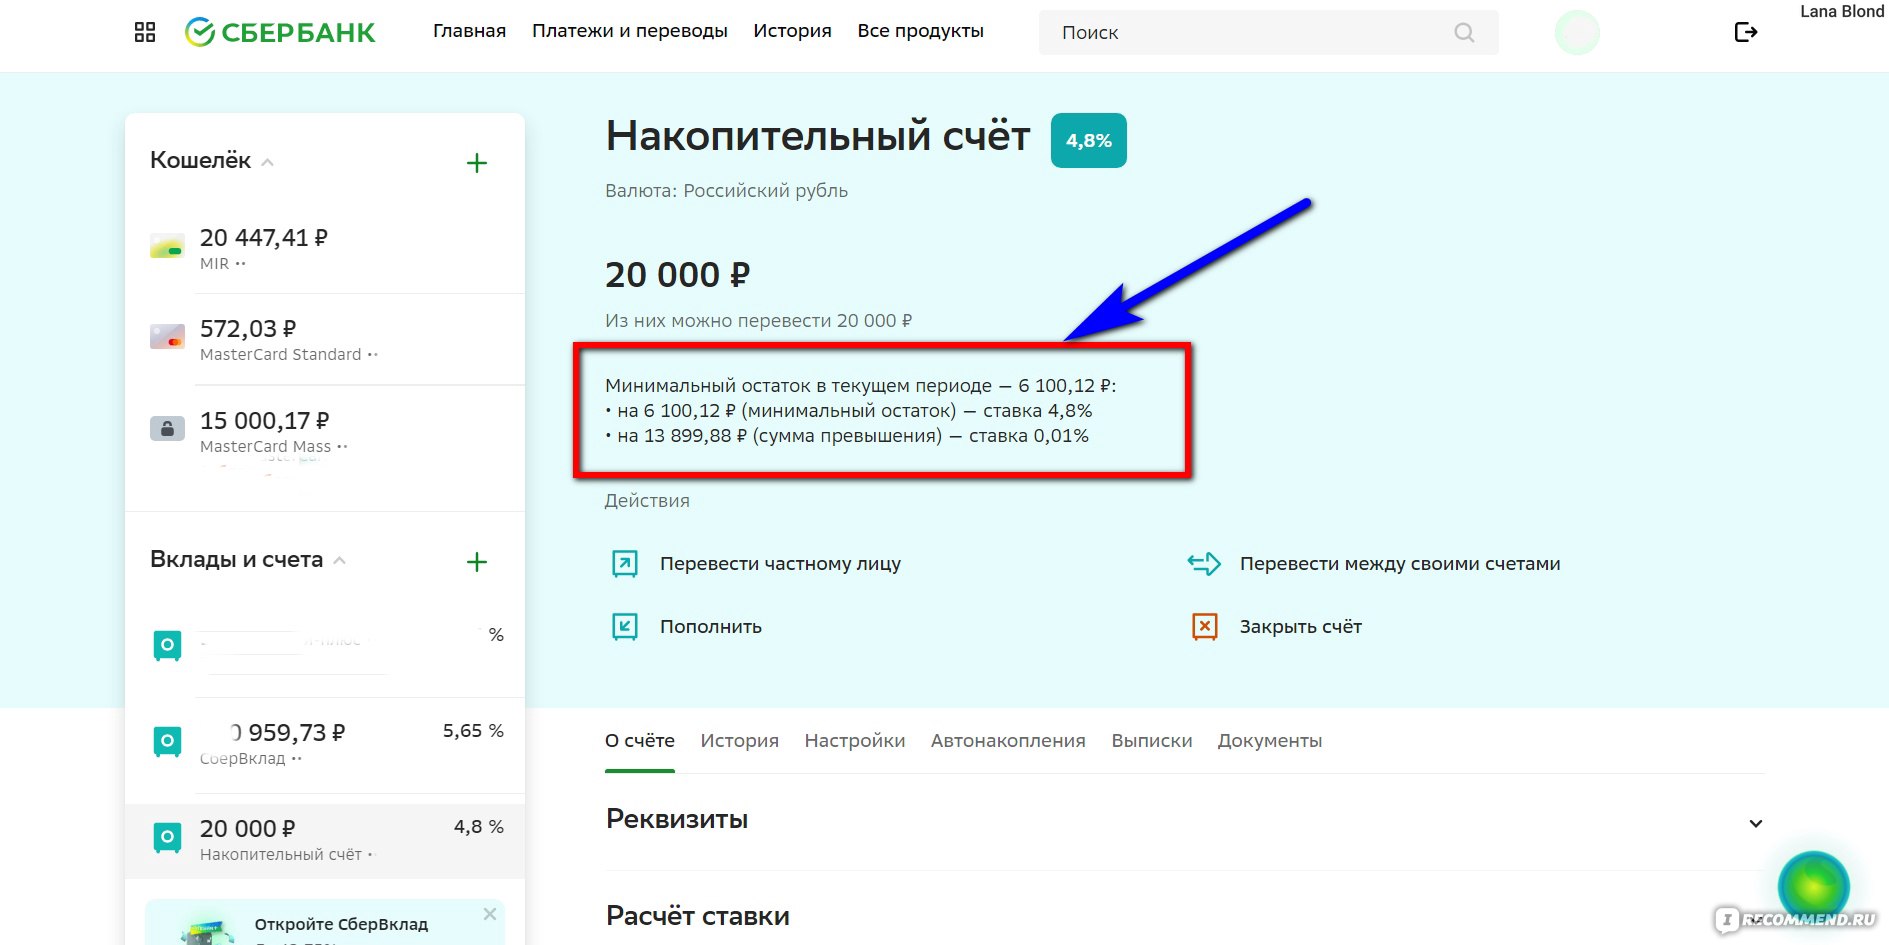Image resolution: width=1889 pixels, height=945 pixels.
Task: Switch to the История account tab
Action: pyautogui.click(x=739, y=741)
